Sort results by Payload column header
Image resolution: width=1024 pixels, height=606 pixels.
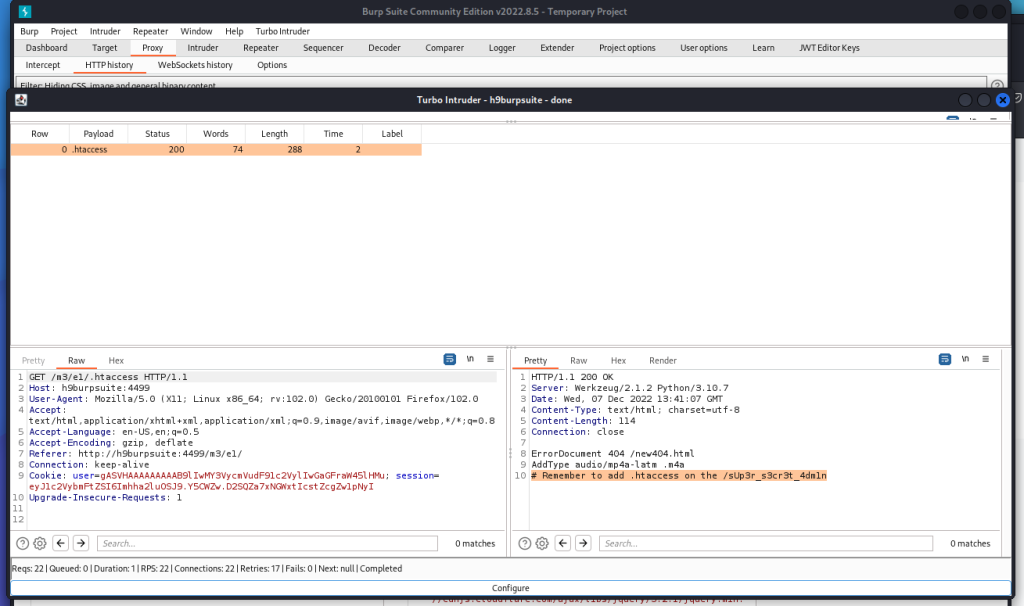click(x=99, y=133)
